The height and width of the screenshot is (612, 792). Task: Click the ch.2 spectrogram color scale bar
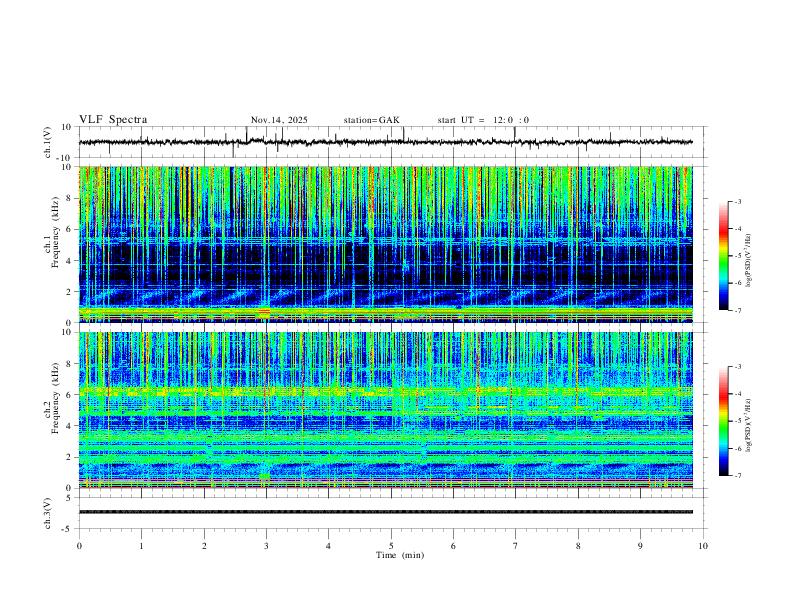pyautogui.click(x=723, y=421)
